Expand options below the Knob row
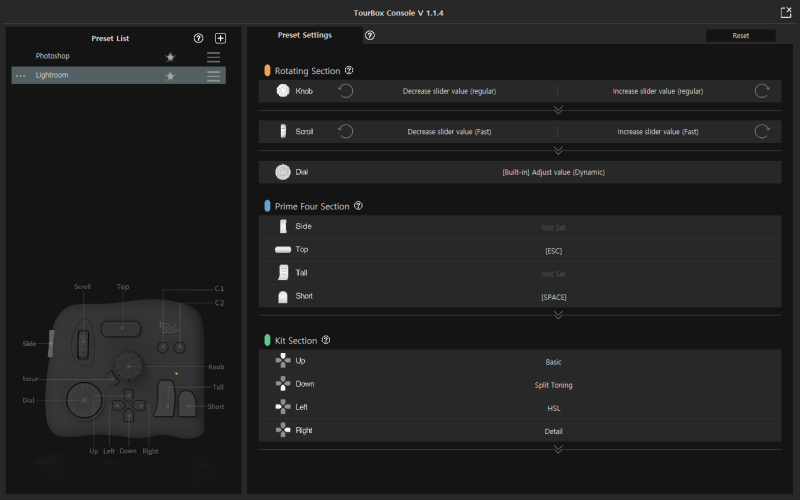The height and width of the screenshot is (500, 800). pyautogui.click(x=558, y=110)
